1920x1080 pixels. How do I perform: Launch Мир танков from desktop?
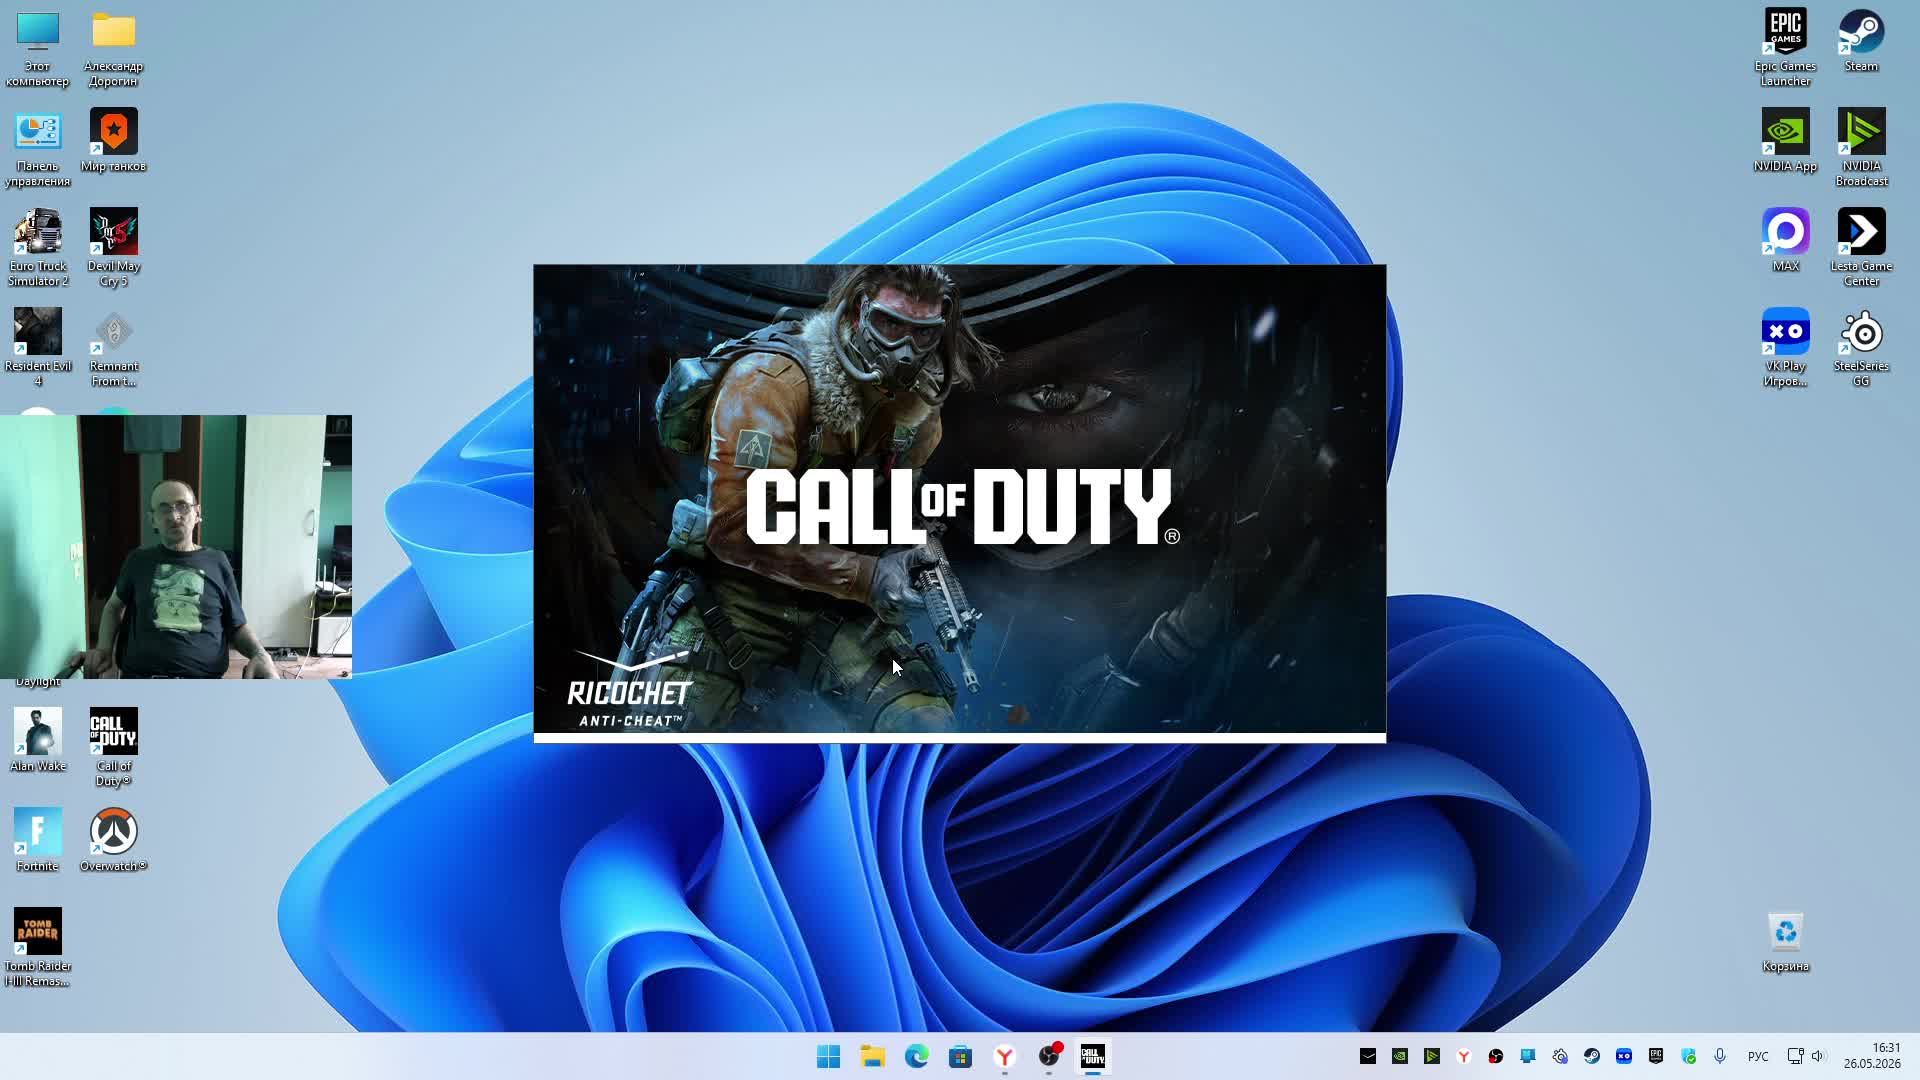[x=113, y=141]
